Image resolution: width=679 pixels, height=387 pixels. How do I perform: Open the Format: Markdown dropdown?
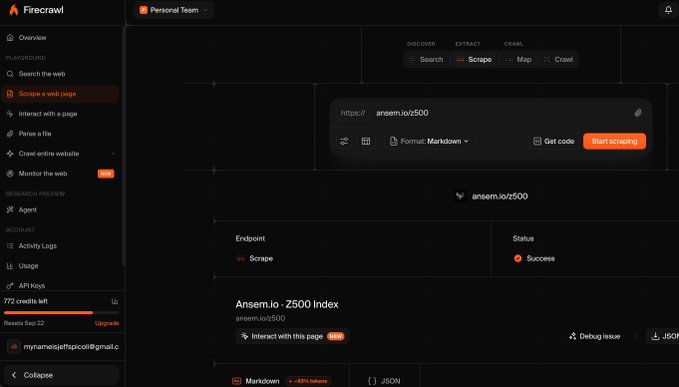click(x=430, y=142)
